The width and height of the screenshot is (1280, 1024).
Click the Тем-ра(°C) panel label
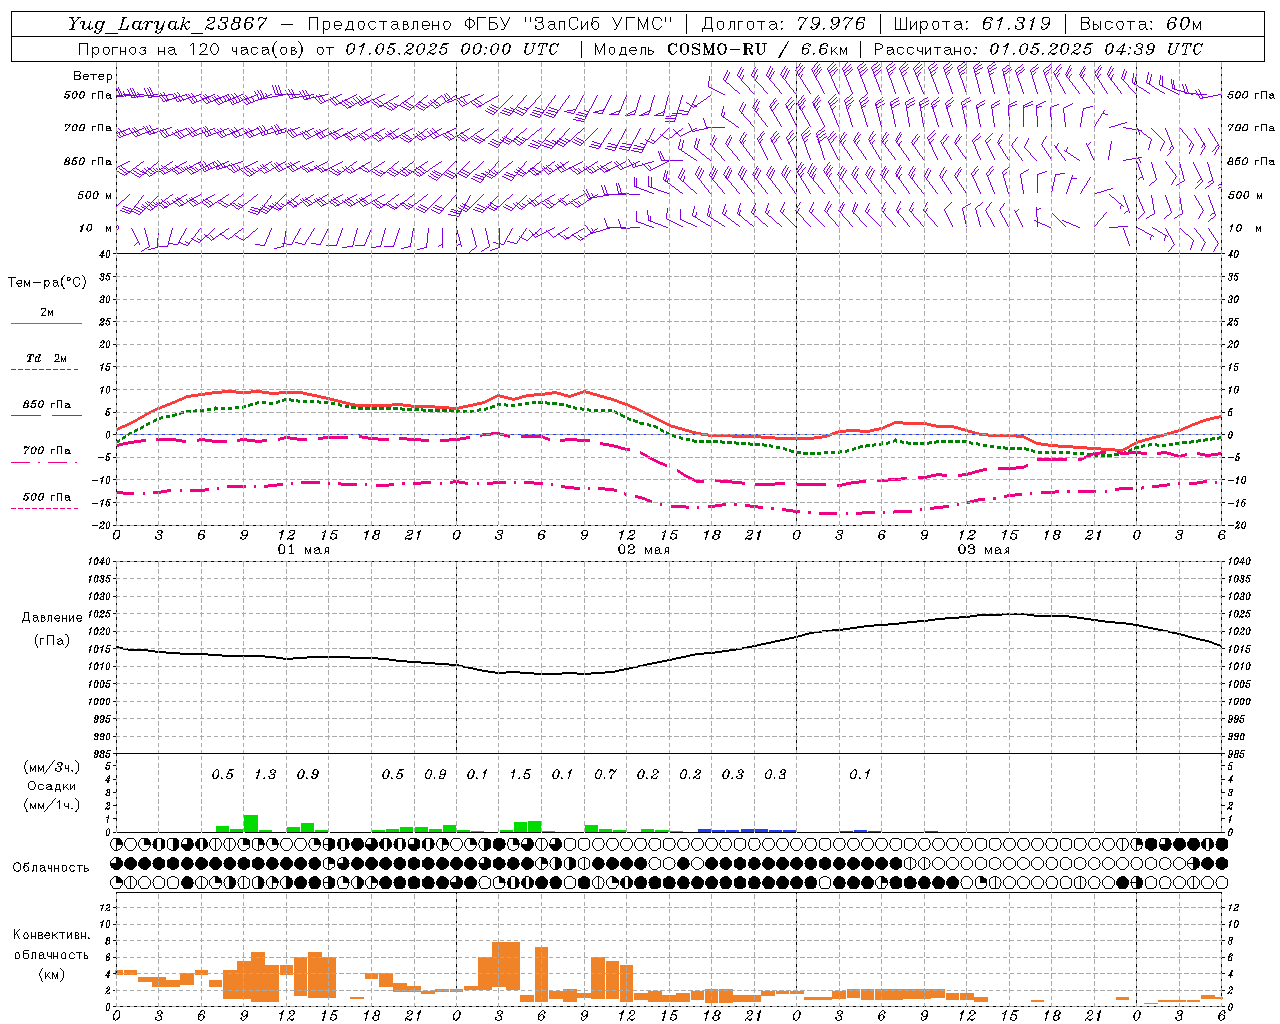point(47,282)
